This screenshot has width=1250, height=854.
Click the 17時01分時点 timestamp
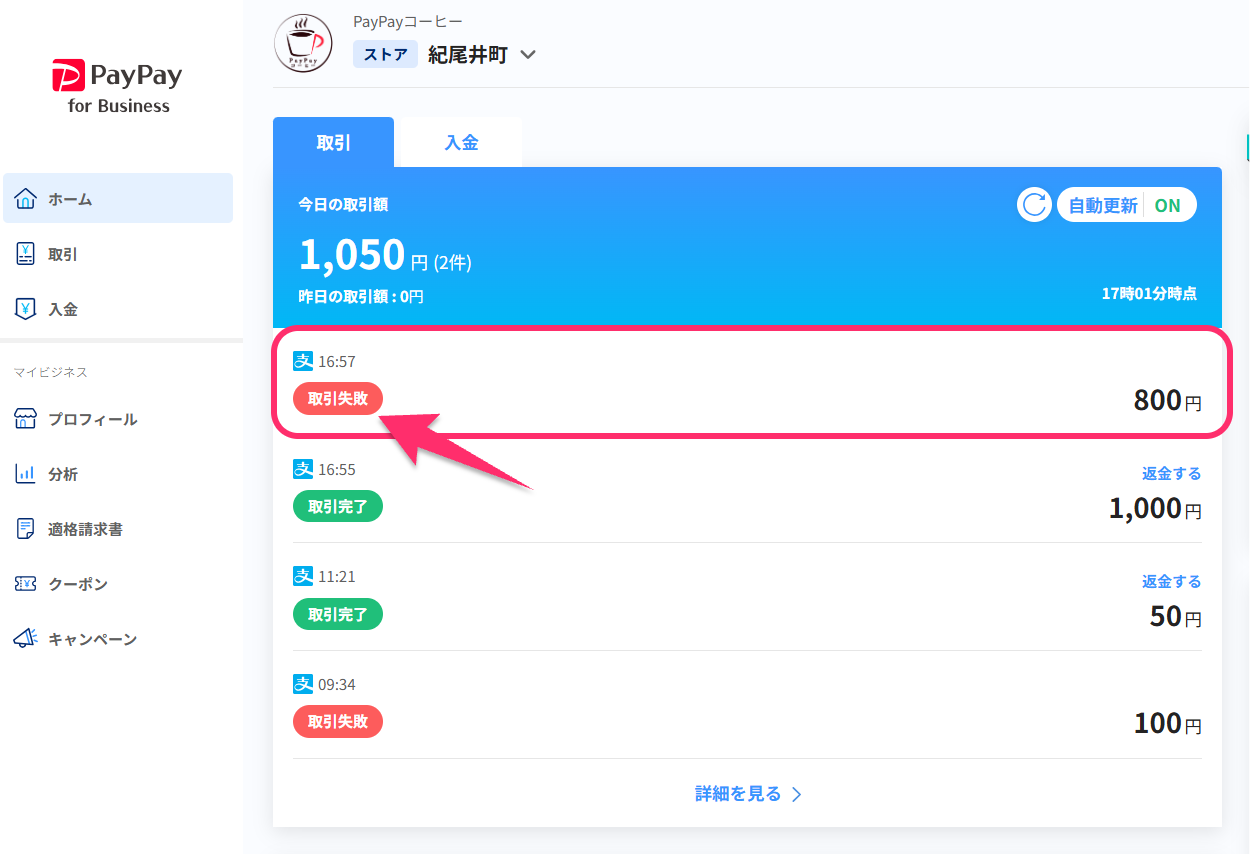(x=1149, y=293)
